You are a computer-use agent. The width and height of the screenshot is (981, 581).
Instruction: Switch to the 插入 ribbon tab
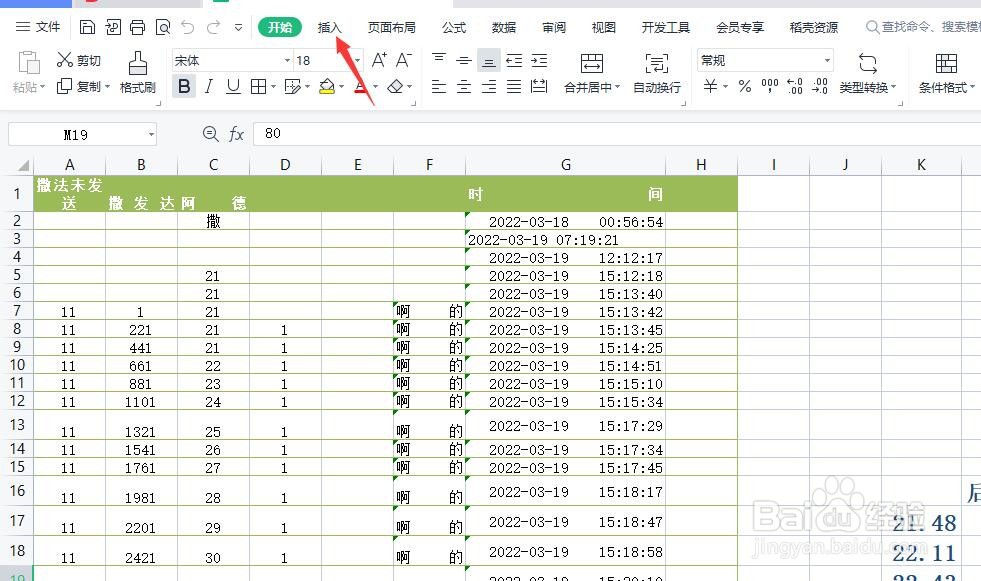click(329, 27)
